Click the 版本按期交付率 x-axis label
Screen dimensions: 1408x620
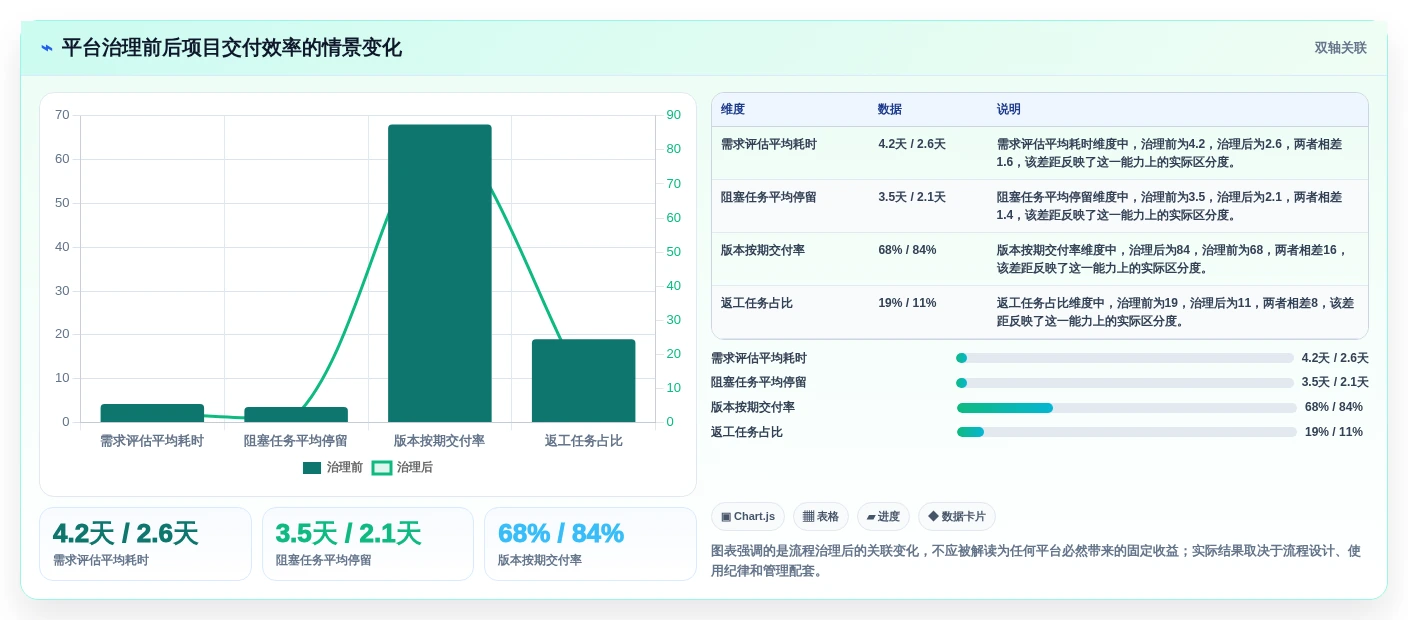coord(440,440)
